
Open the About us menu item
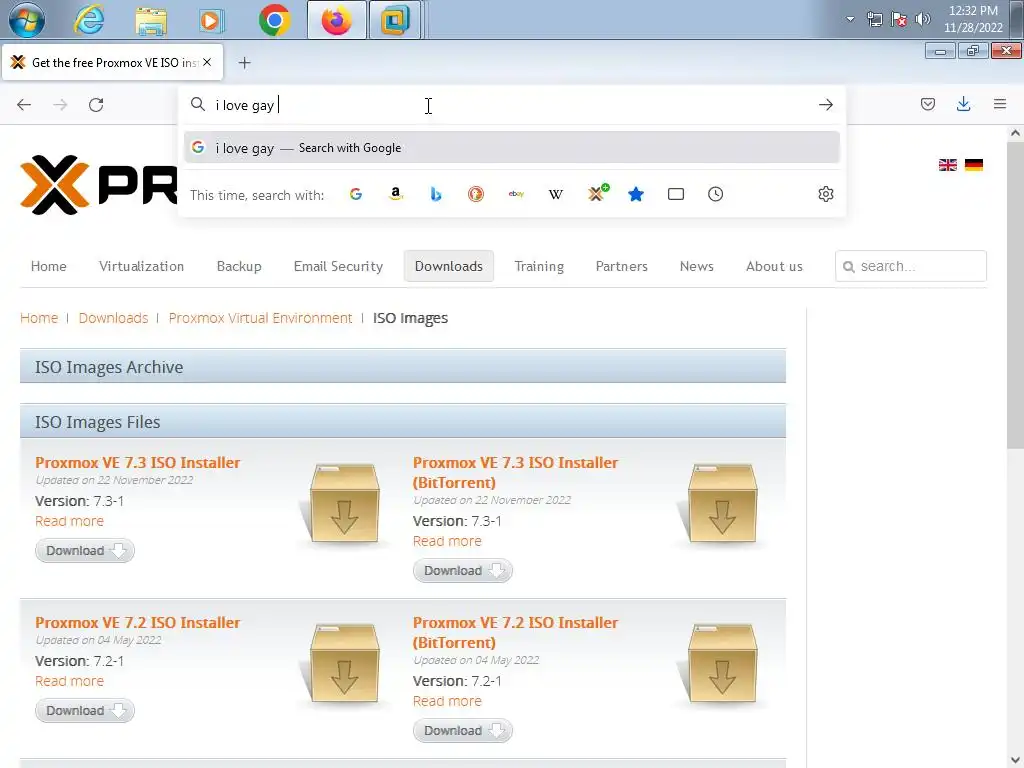tap(775, 266)
